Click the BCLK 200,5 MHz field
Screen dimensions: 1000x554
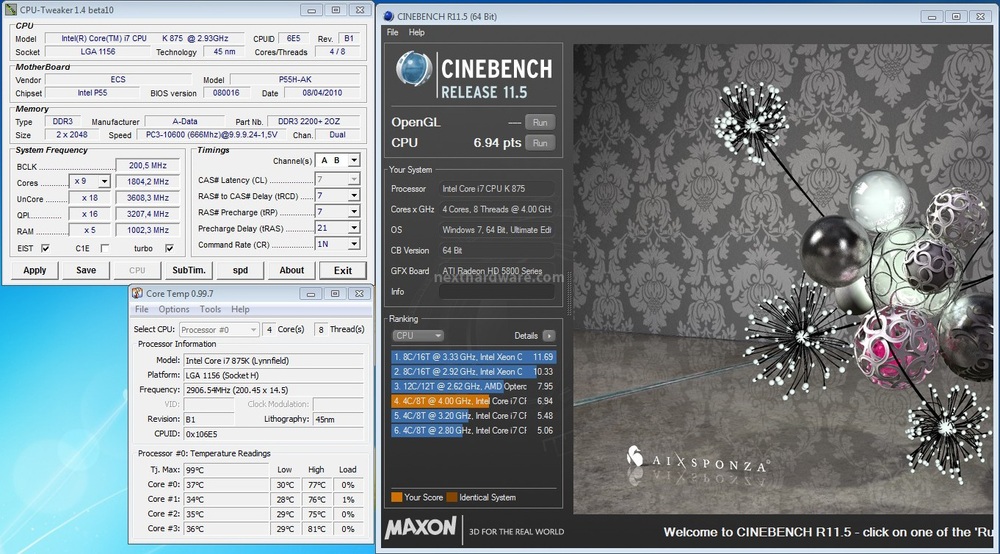pos(147,165)
